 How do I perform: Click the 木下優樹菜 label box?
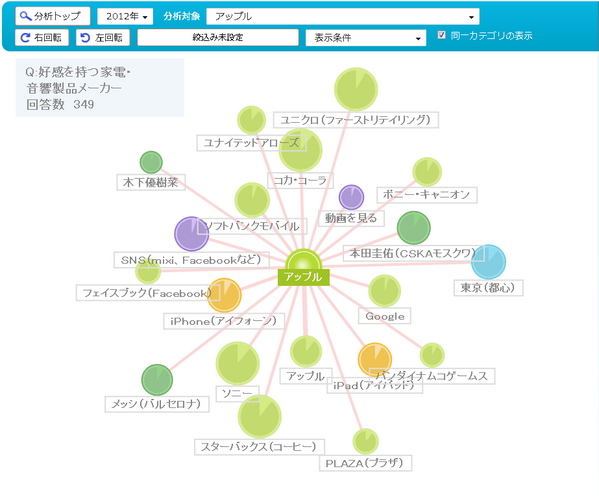point(151,182)
